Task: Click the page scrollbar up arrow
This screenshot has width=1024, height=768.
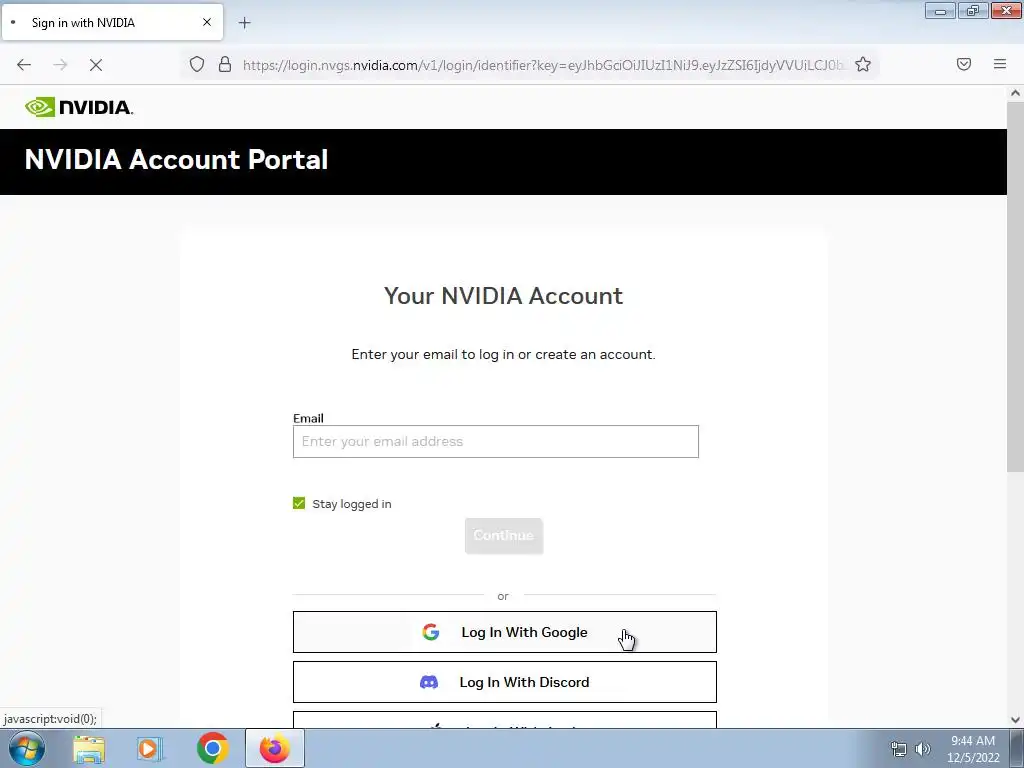Action: [1015, 93]
